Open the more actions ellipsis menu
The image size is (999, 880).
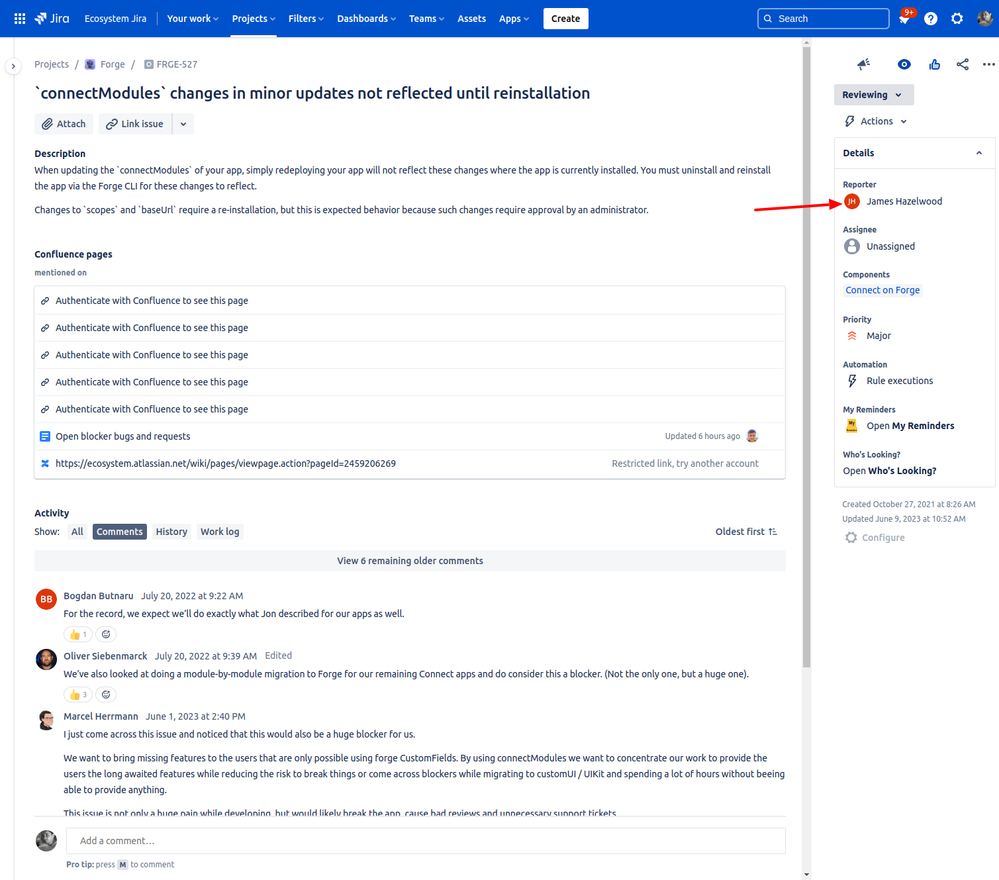[988, 64]
